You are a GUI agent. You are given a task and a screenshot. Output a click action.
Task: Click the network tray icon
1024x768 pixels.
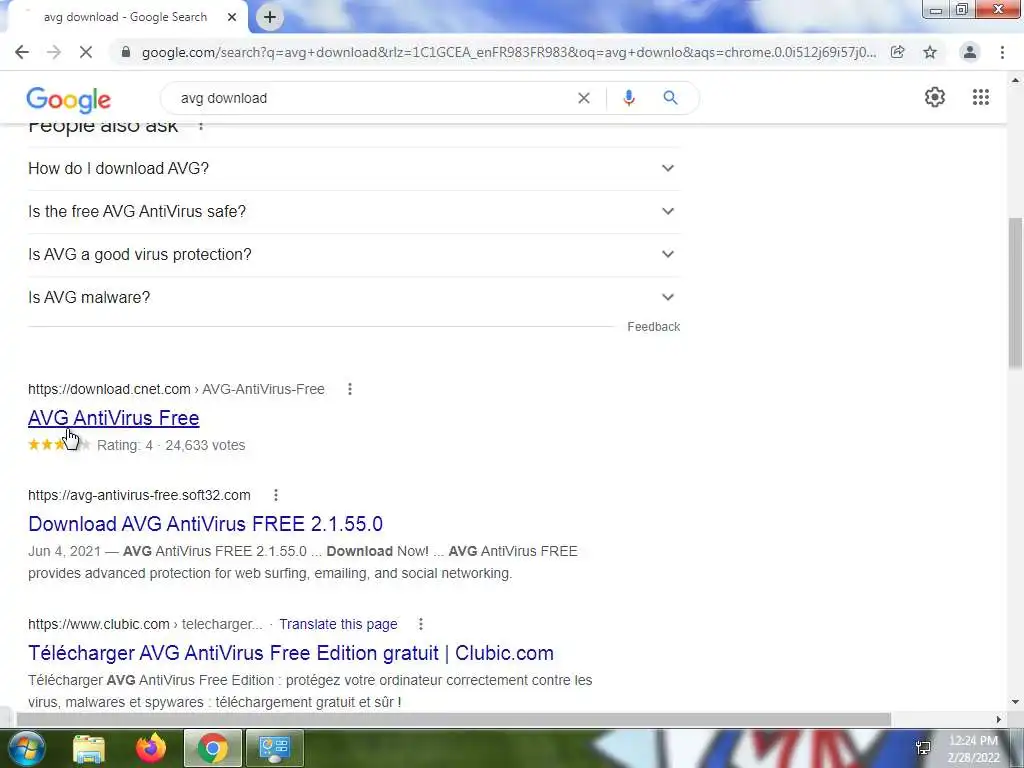point(923,748)
